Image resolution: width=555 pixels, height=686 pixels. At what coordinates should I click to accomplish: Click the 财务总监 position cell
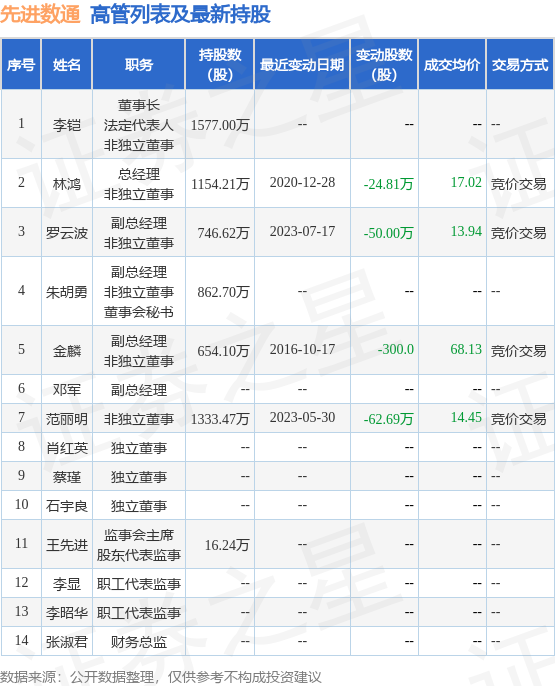coord(139,642)
